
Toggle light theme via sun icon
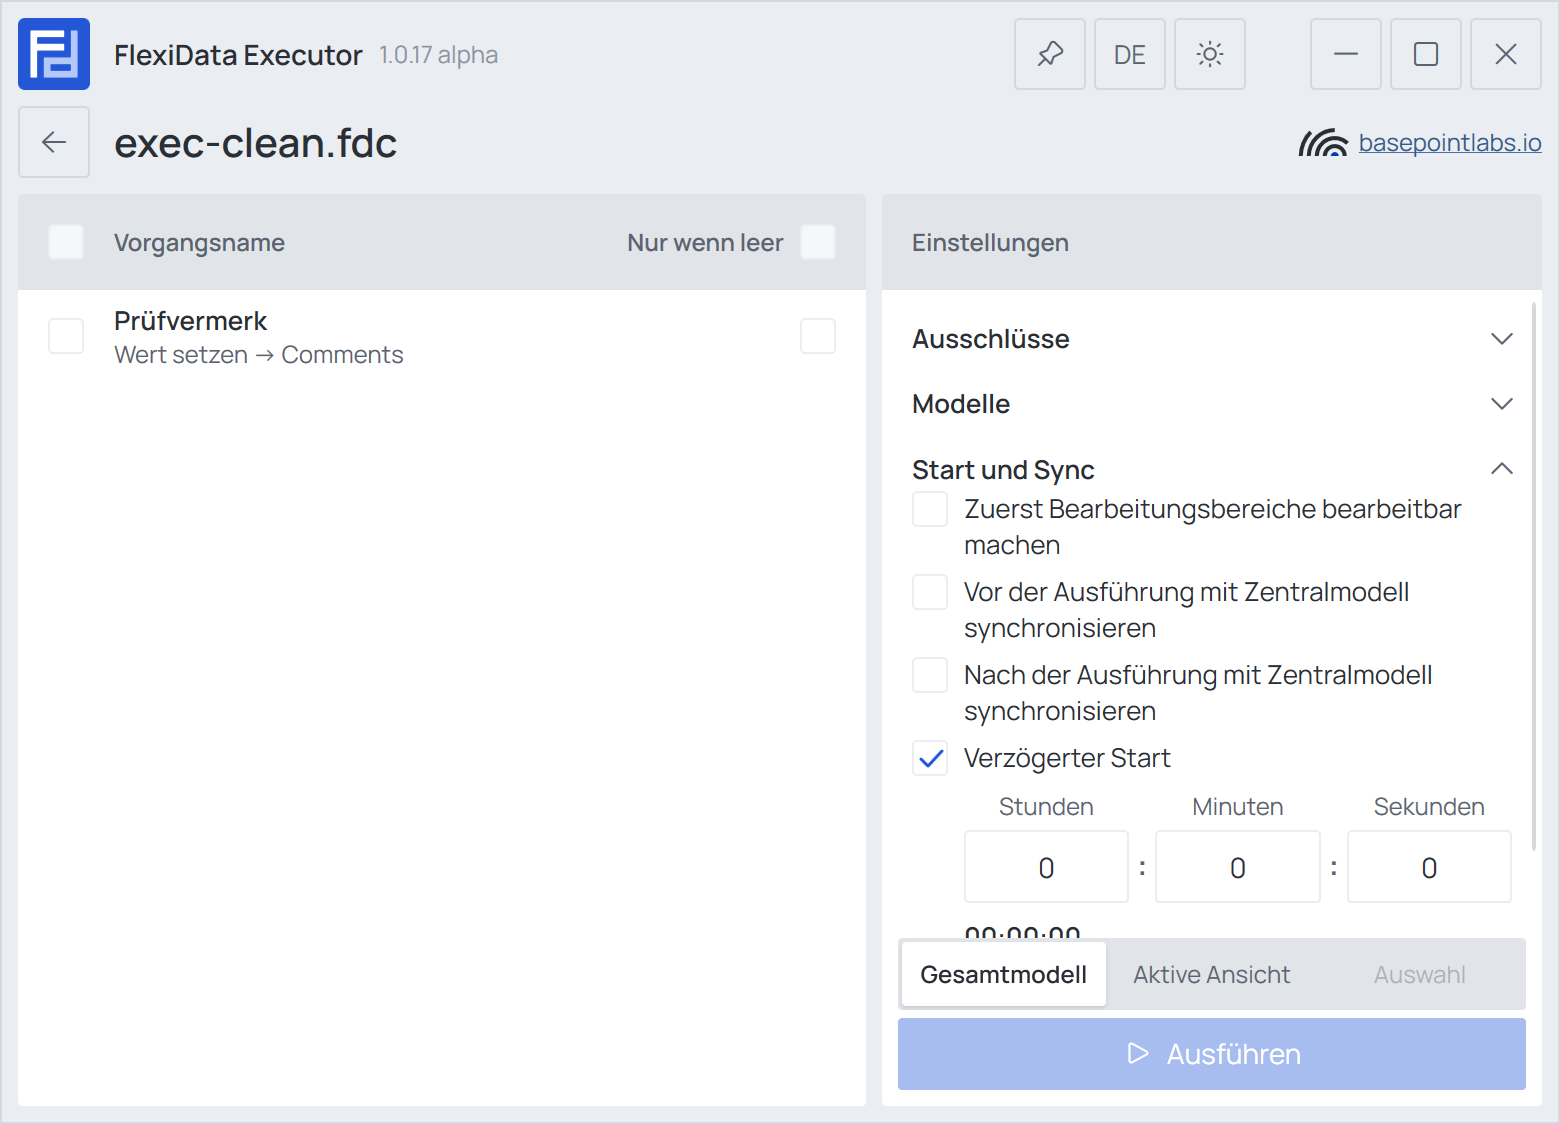point(1210,54)
